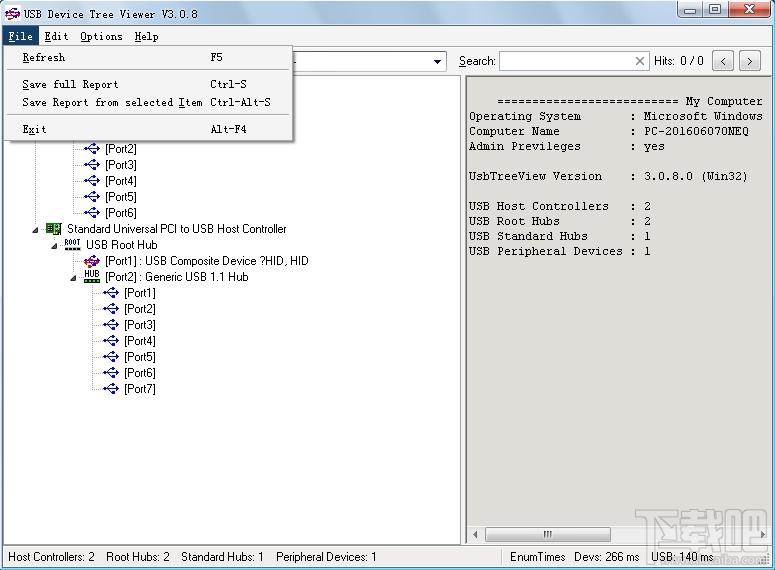Select upper [Port6] under first root hub
The image size is (775, 570).
click(121, 213)
